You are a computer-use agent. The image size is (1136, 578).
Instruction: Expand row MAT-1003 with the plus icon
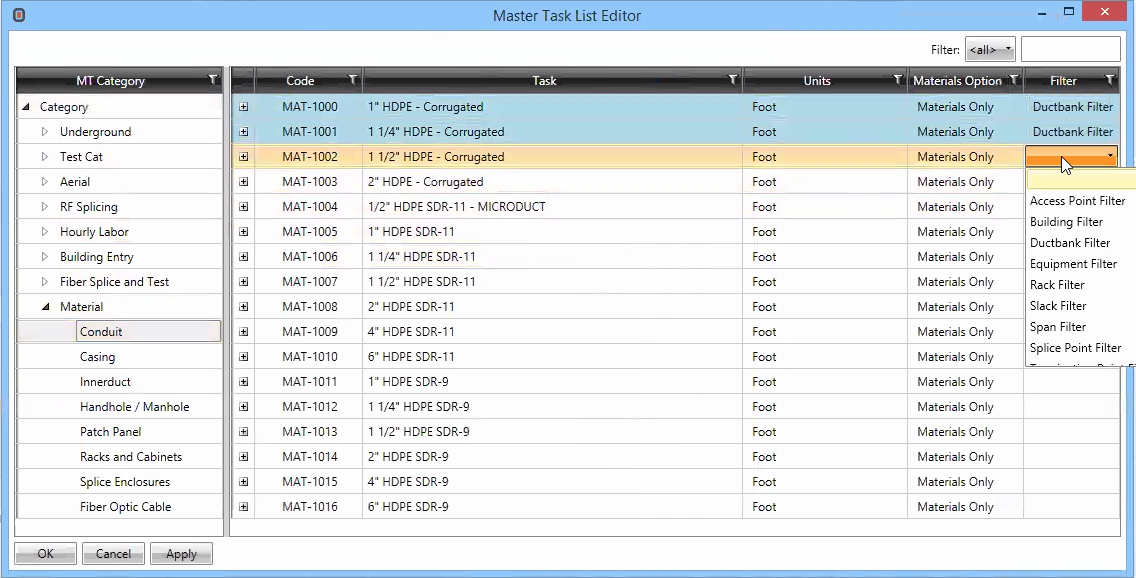243,182
